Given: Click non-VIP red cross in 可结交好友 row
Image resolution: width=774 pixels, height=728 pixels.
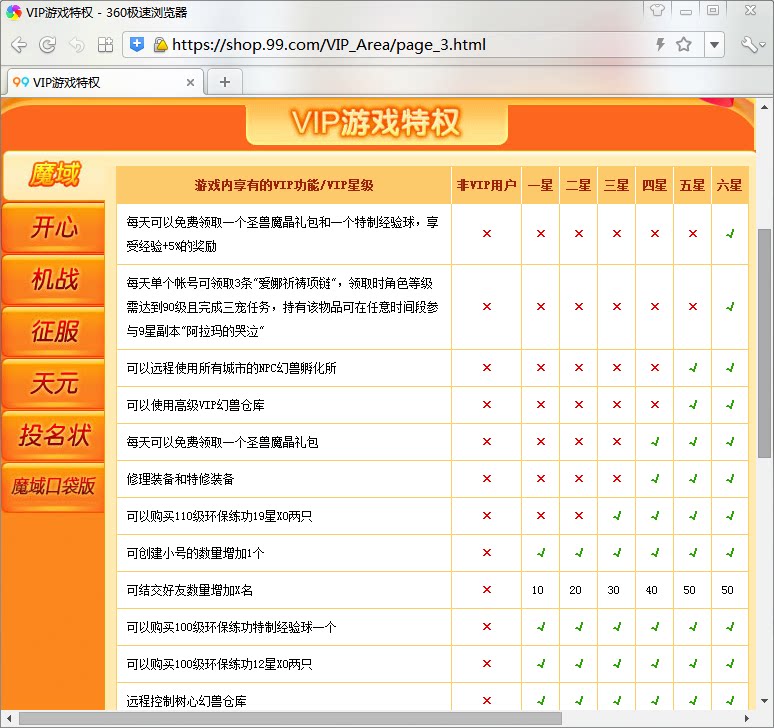Looking at the screenshot, I should [487, 589].
